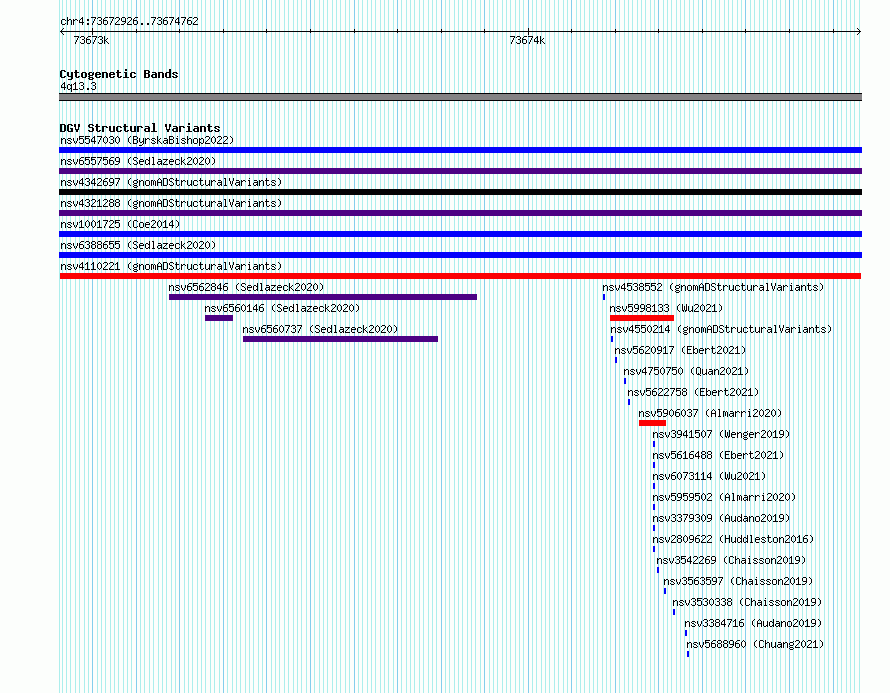This screenshot has height=693, width=890.
Task: Click nsv3941507 (Wenger2019) label
Action: [x=721, y=434]
